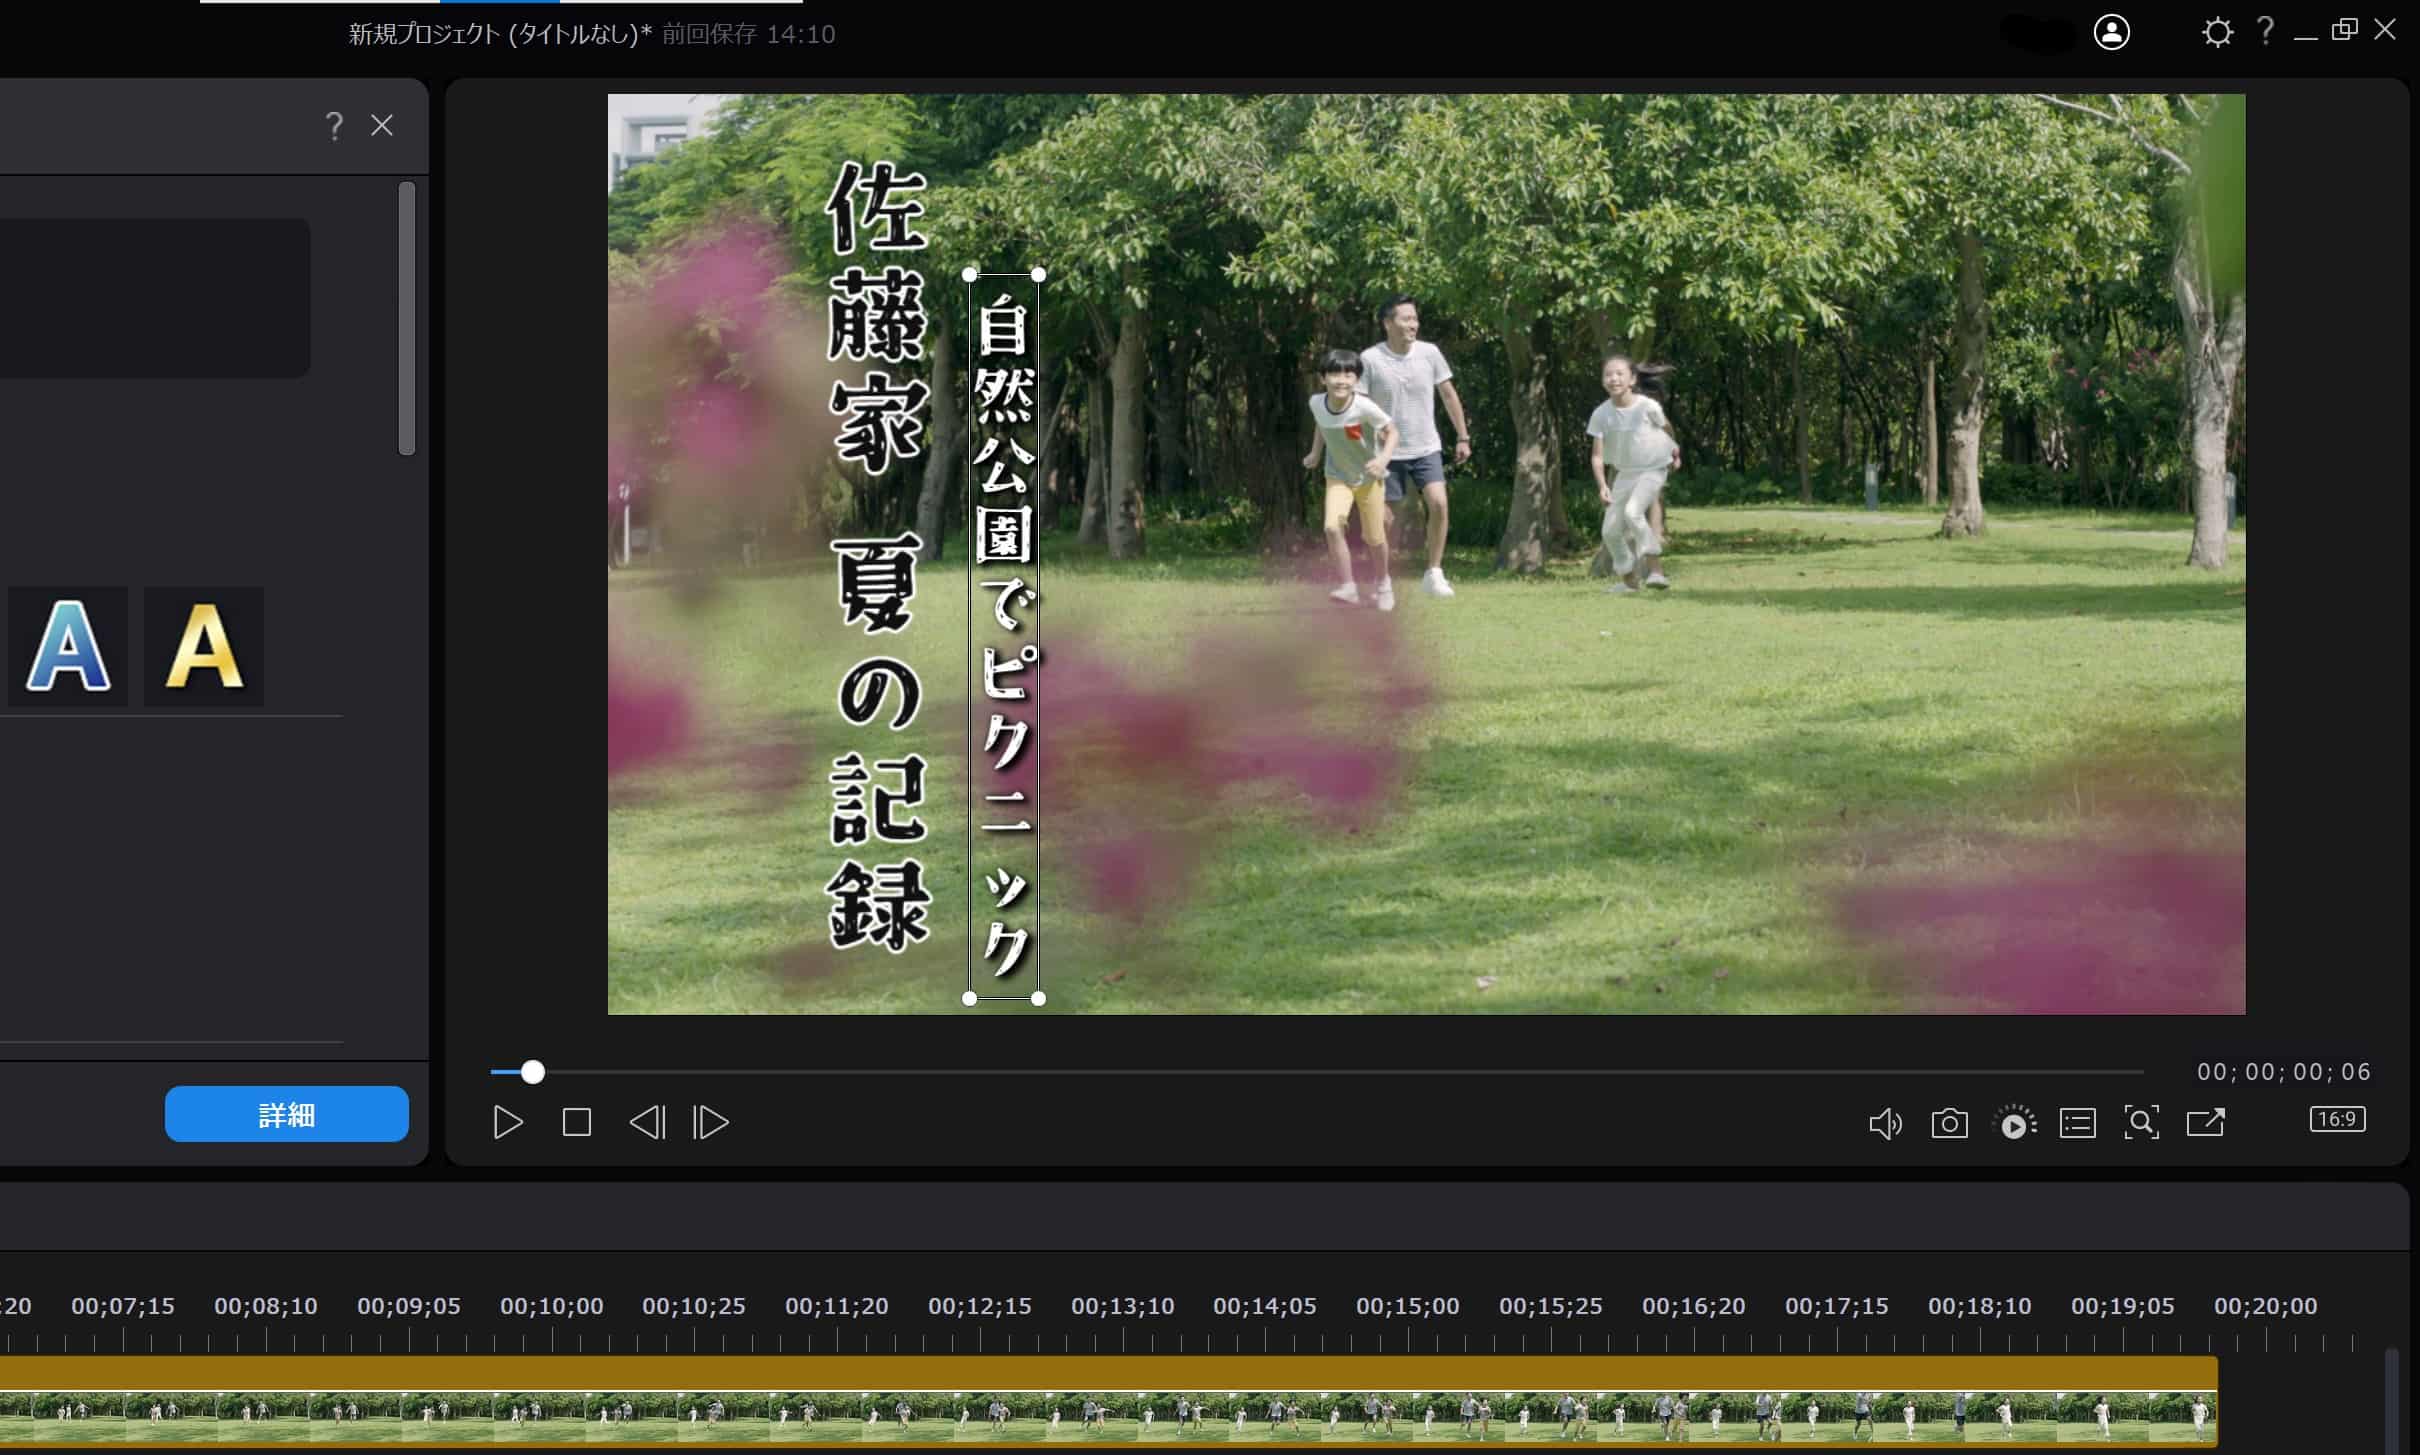2420x1455 pixels.
Task: Open the preview volume speaker icon
Action: (1885, 1123)
